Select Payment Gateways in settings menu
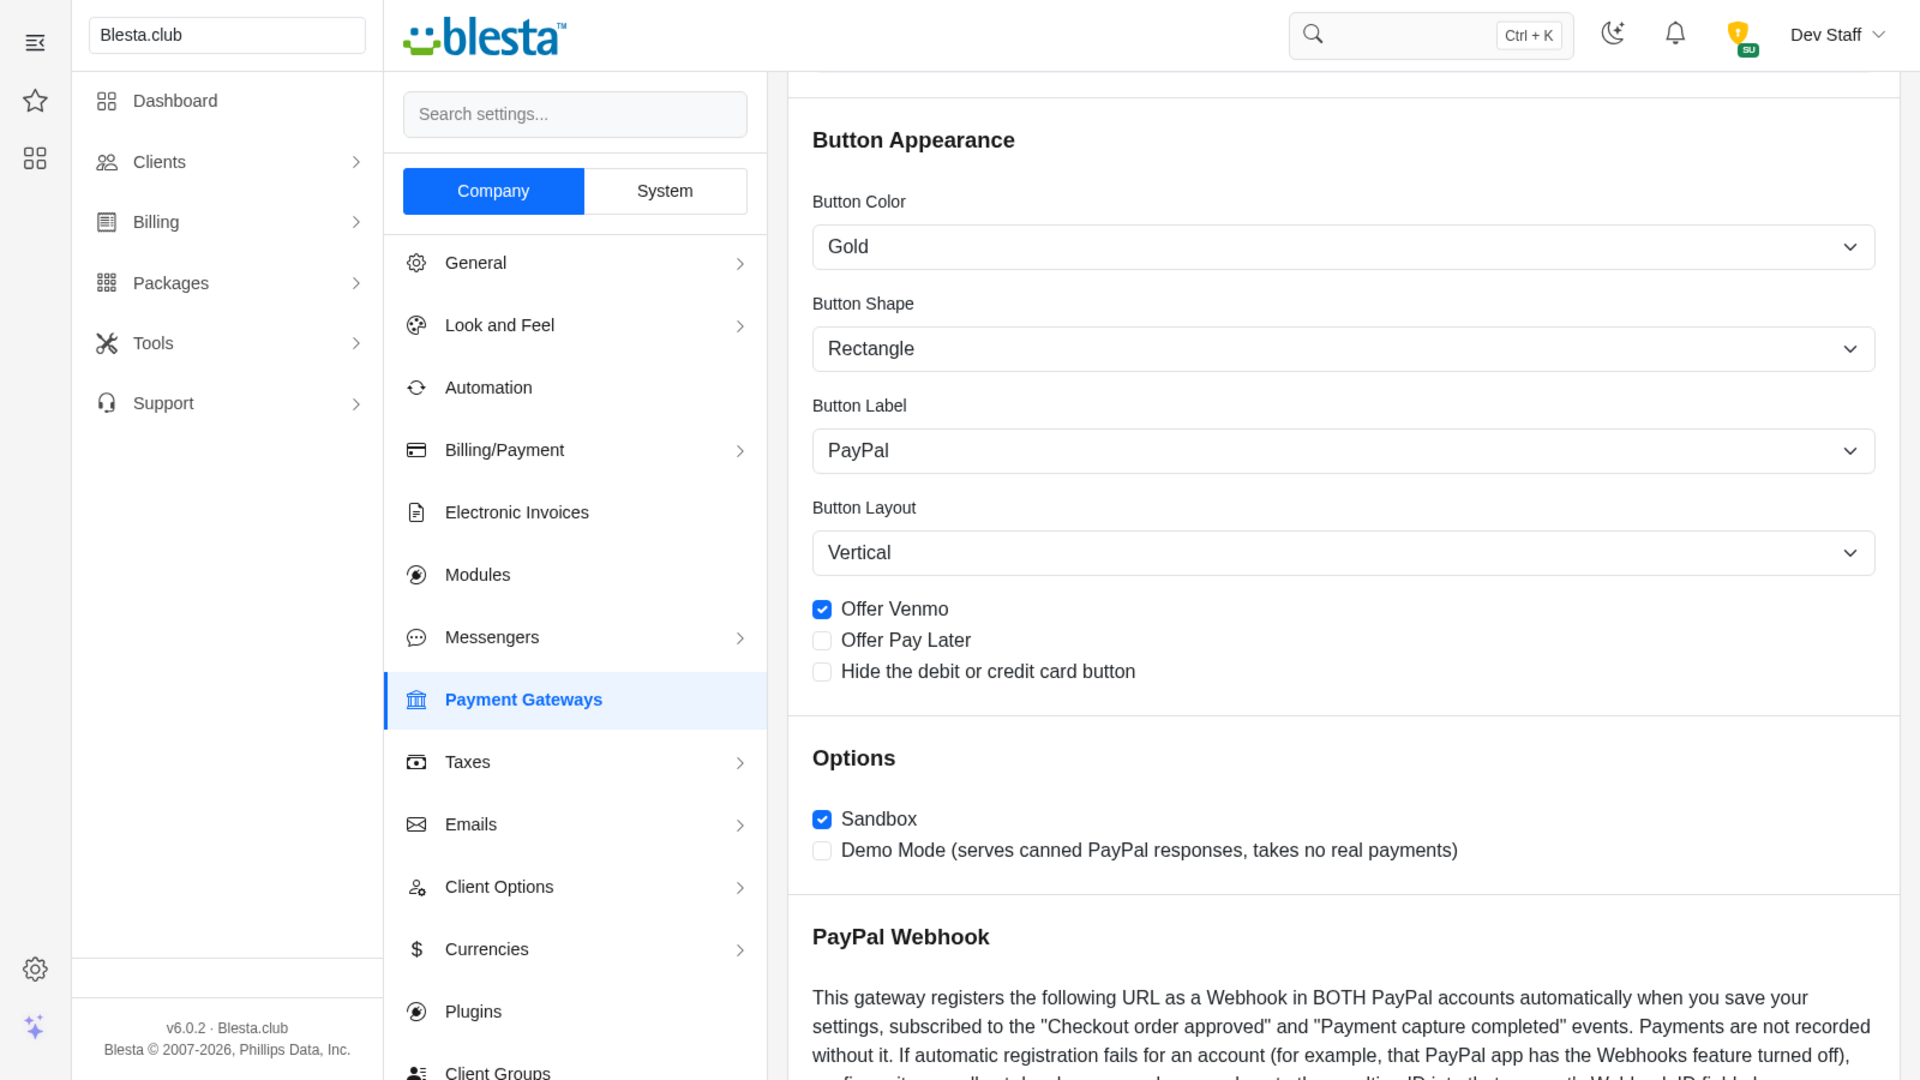Image resolution: width=1920 pixels, height=1080 pixels. point(575,700)
